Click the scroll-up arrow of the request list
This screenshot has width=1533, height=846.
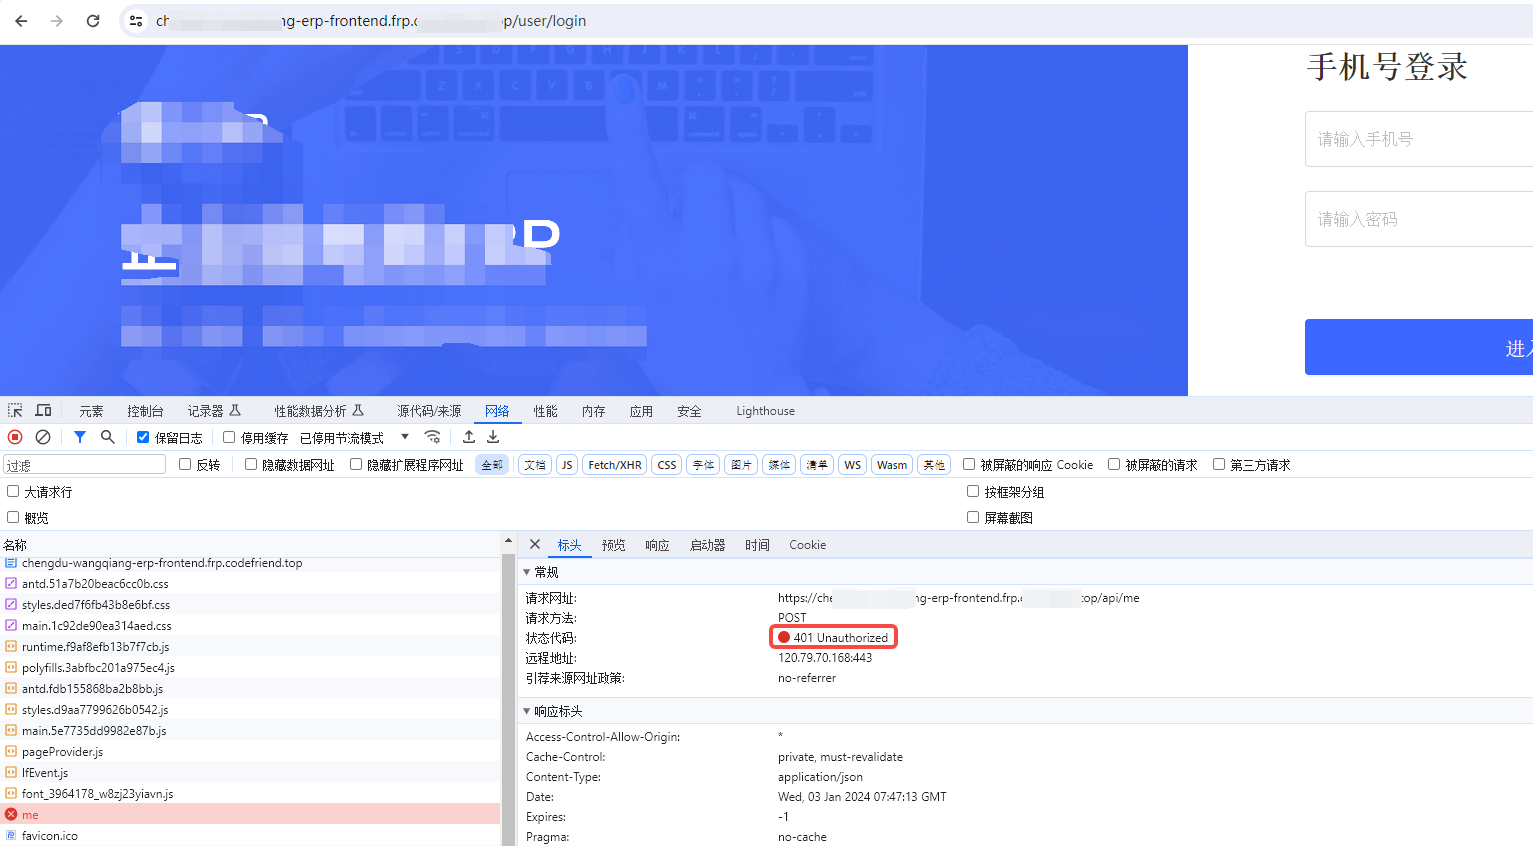508,541
